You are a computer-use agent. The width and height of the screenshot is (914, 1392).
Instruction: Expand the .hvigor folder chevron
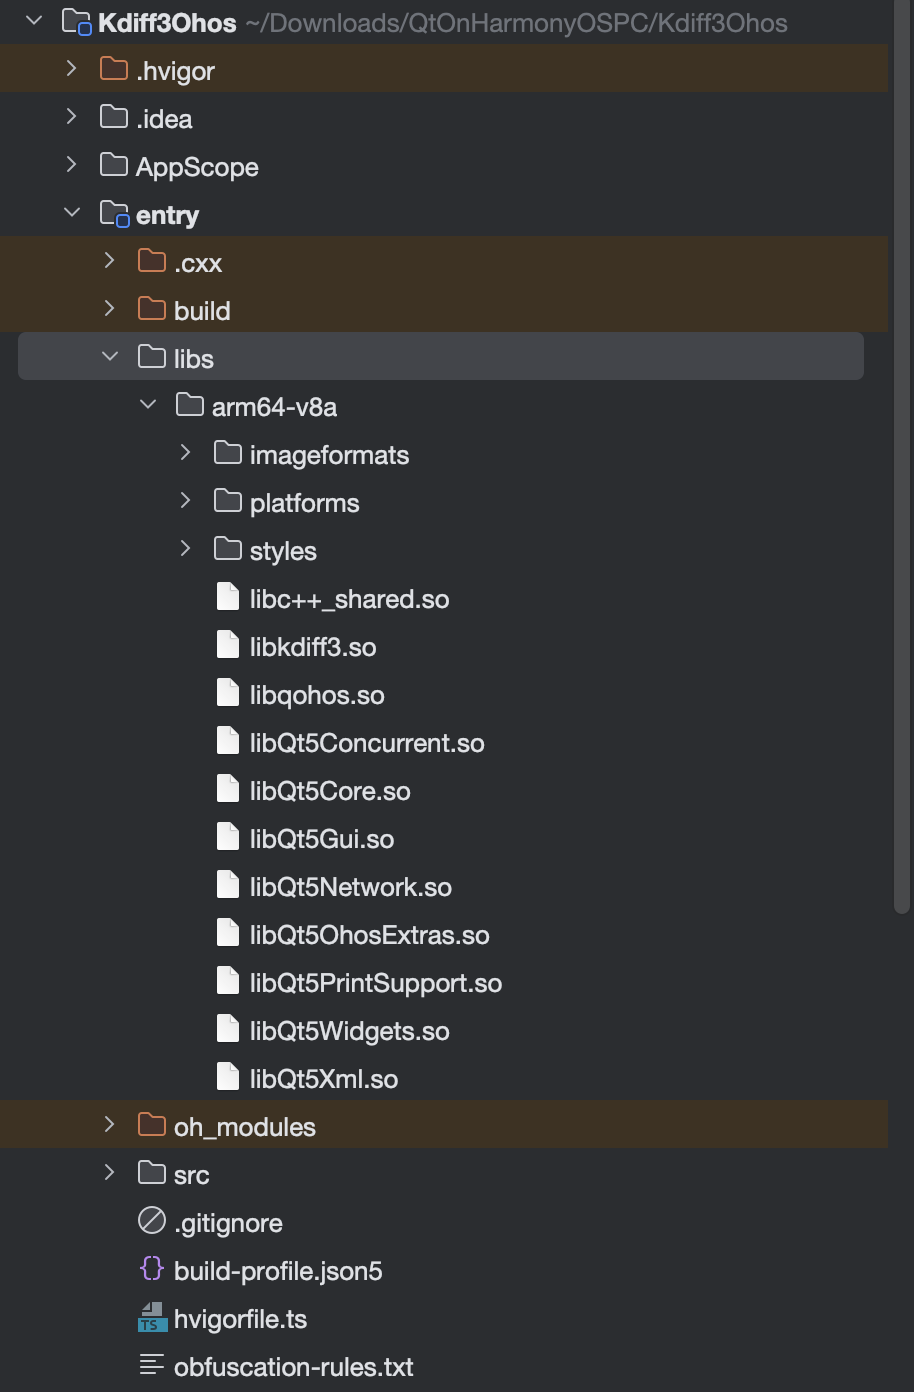[71, 68]
